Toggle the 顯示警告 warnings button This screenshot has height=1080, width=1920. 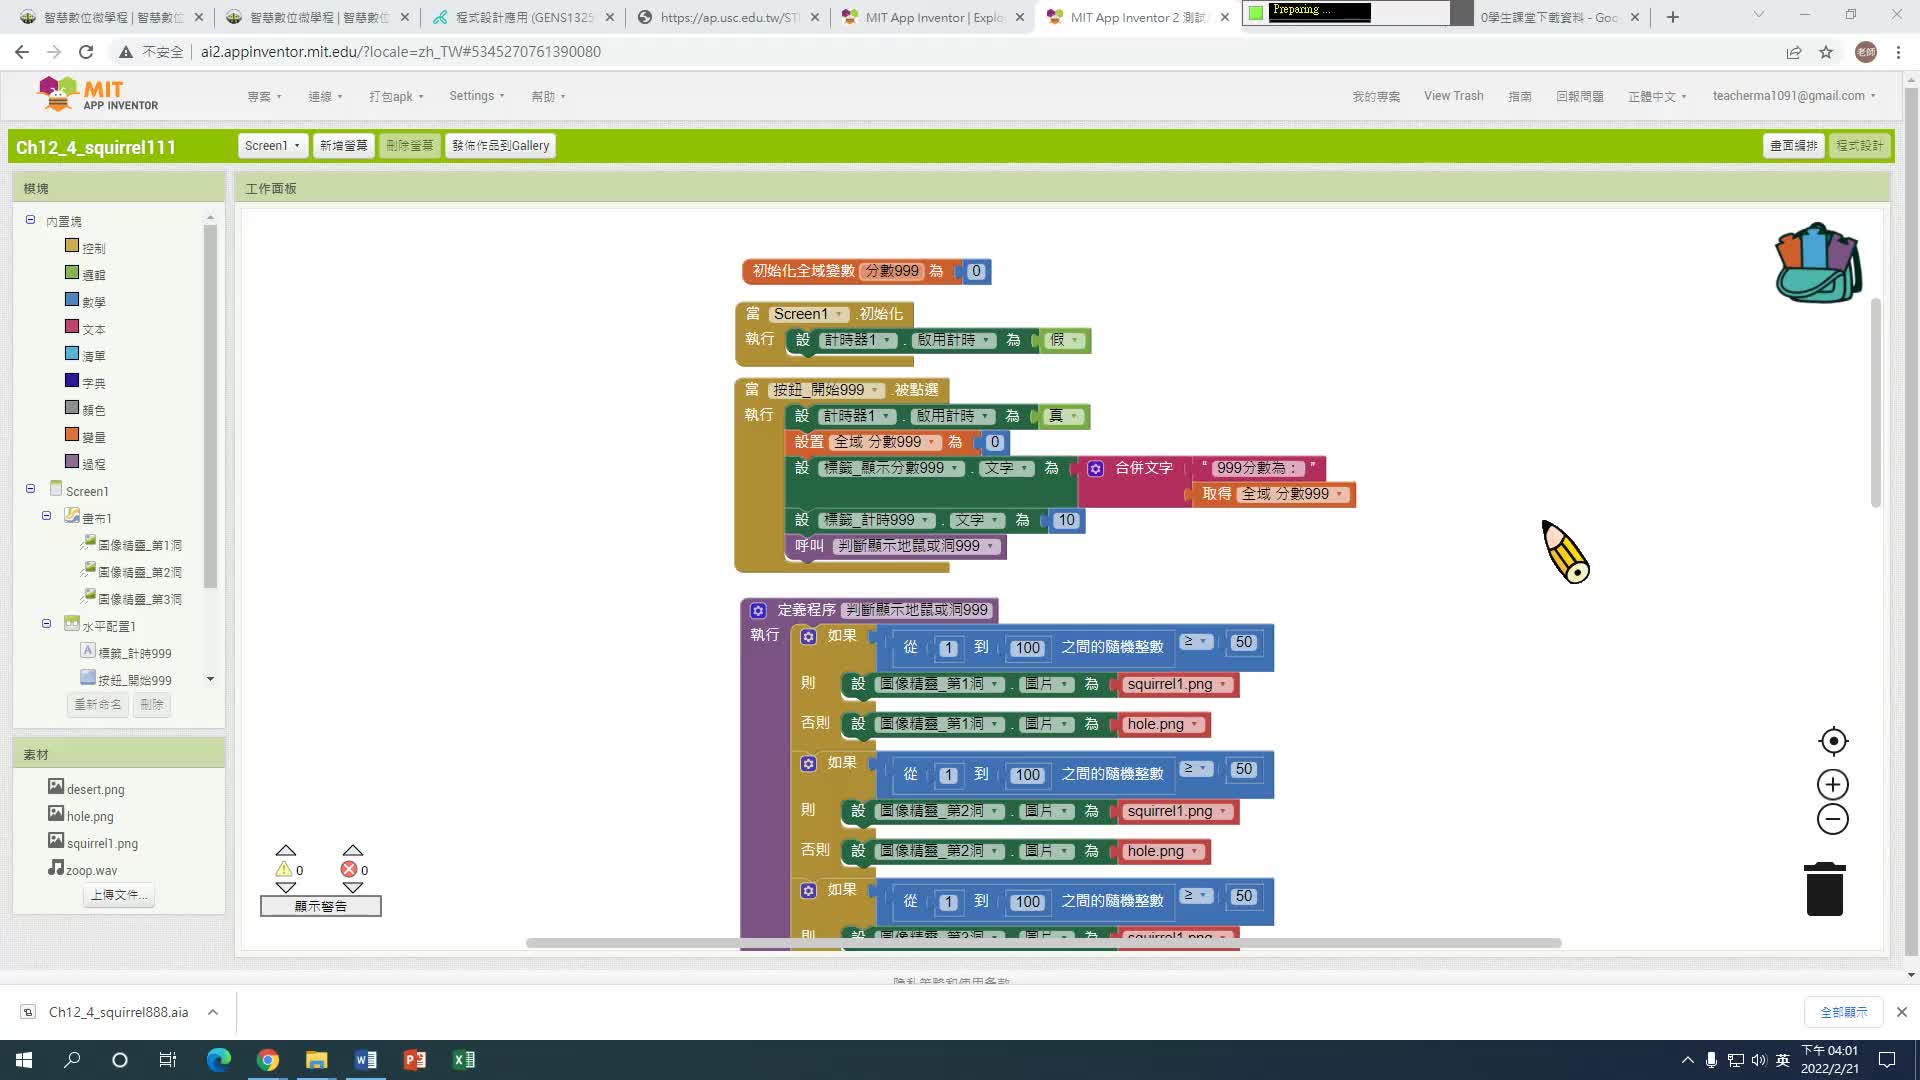pos(320,906)
